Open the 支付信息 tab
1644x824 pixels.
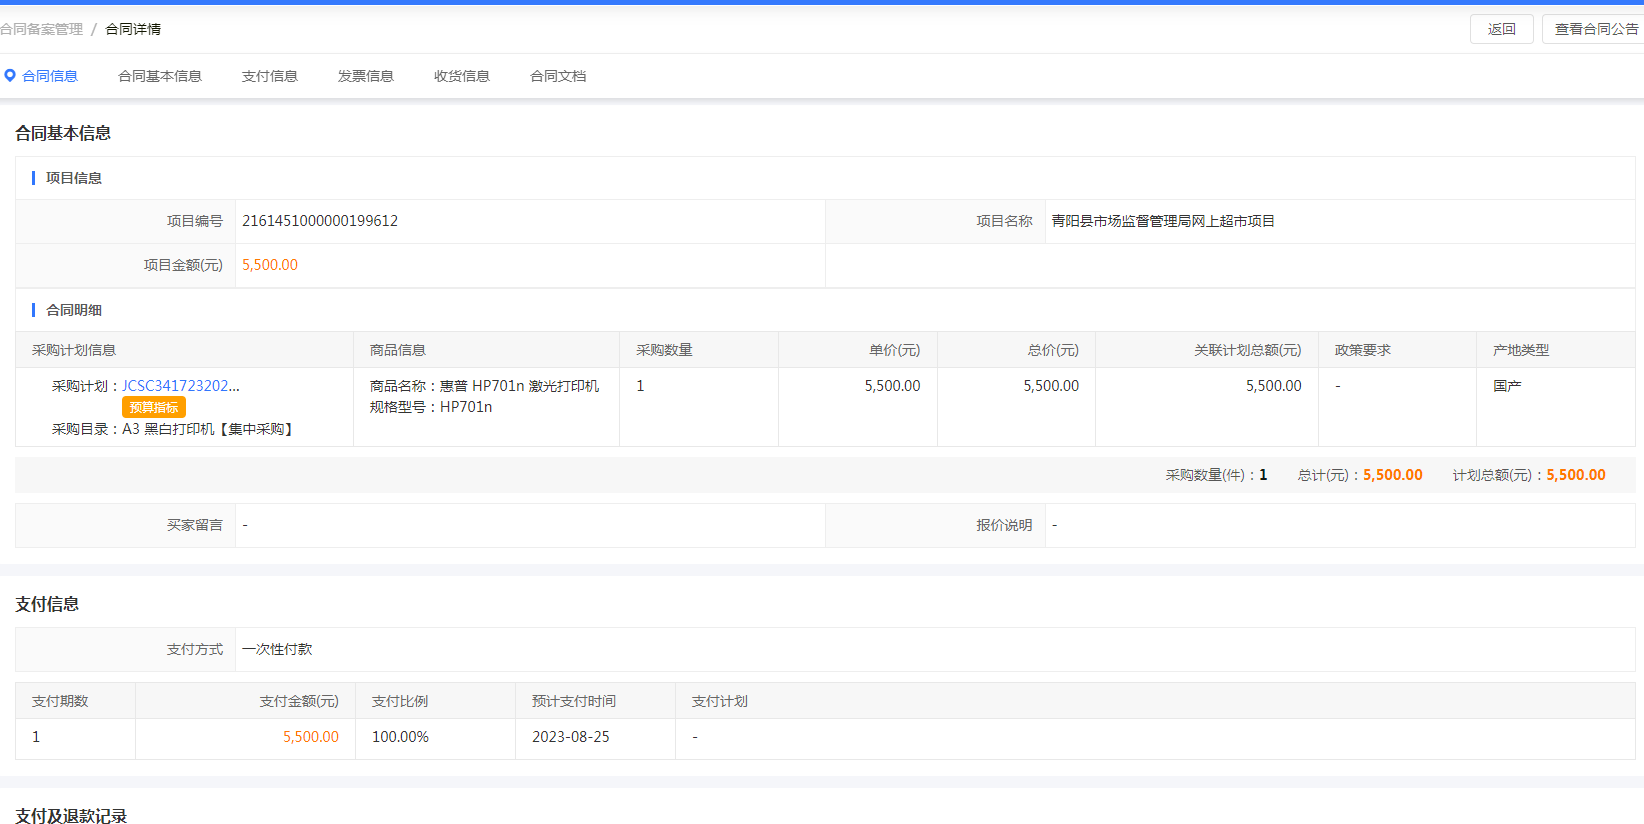(x=269, y=76)
